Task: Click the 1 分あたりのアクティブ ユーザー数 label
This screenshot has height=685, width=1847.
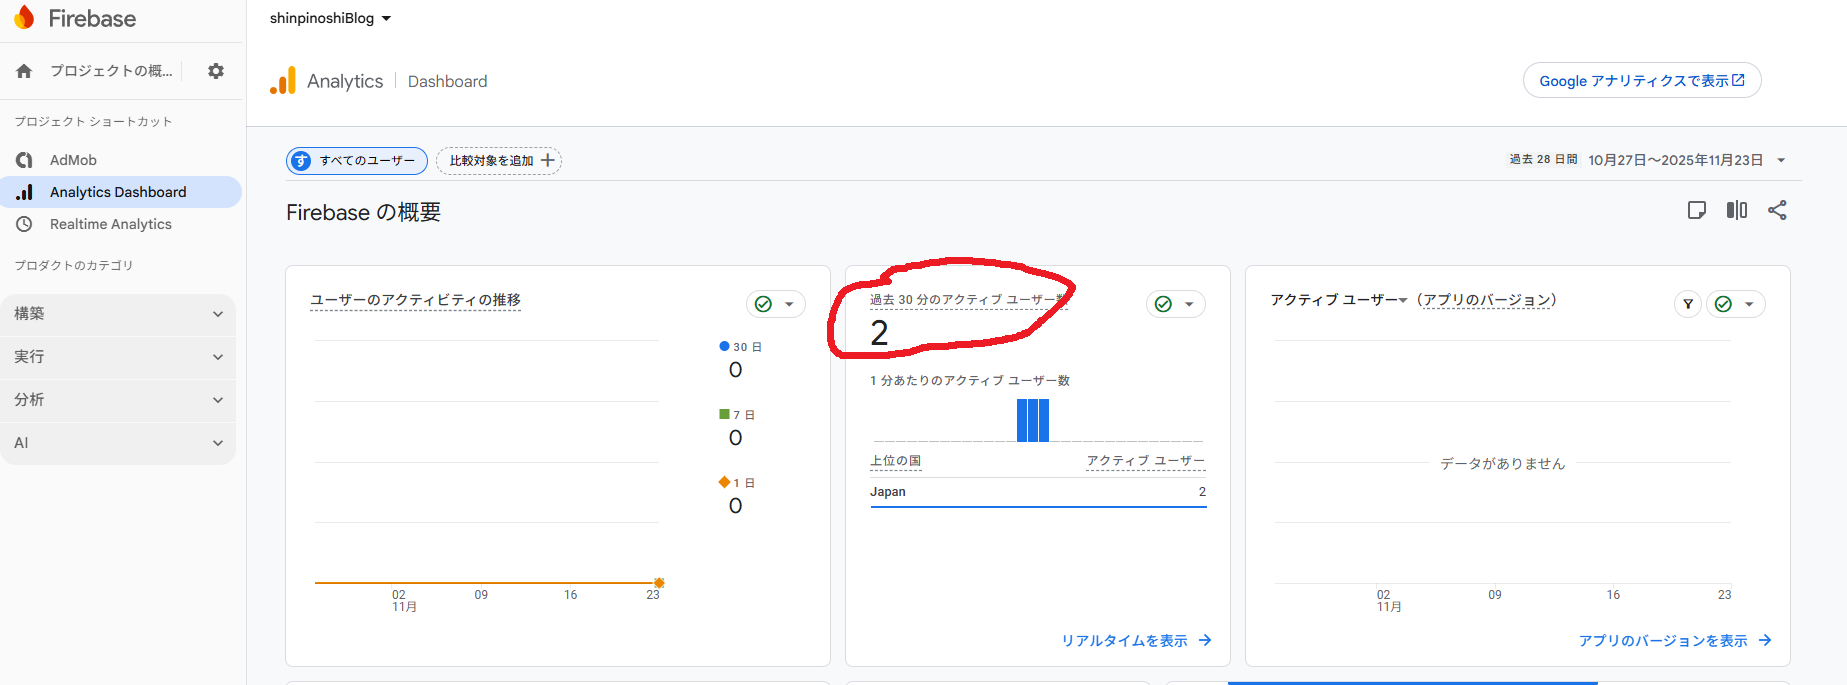Action: pyautogui.click(x=970, y=380)
